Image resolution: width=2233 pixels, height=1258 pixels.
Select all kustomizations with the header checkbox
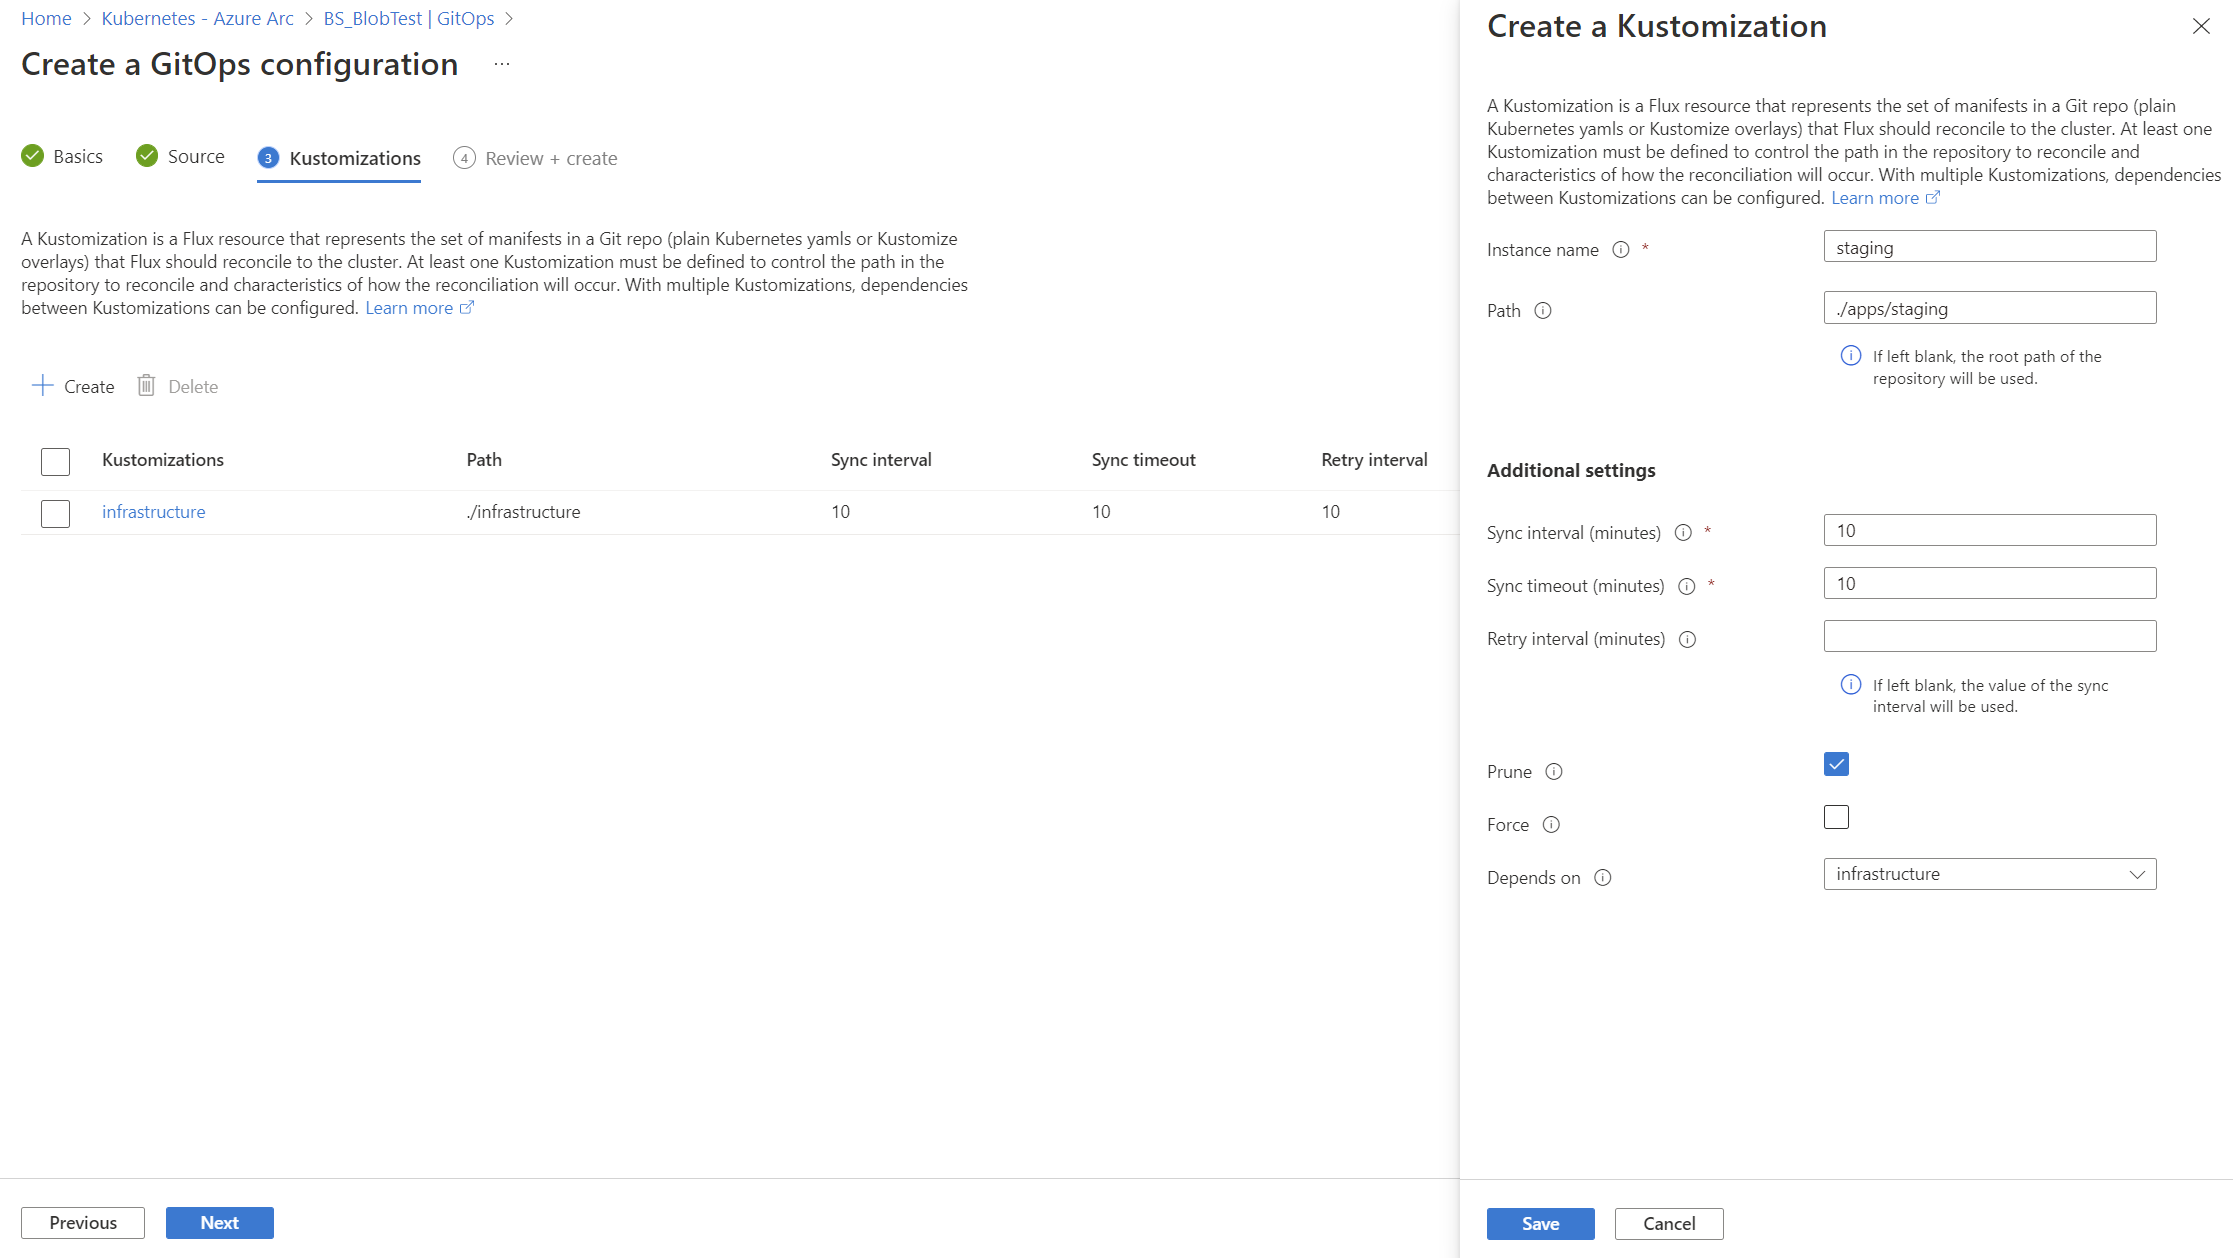pyautogui.click(x=55, y=461)
